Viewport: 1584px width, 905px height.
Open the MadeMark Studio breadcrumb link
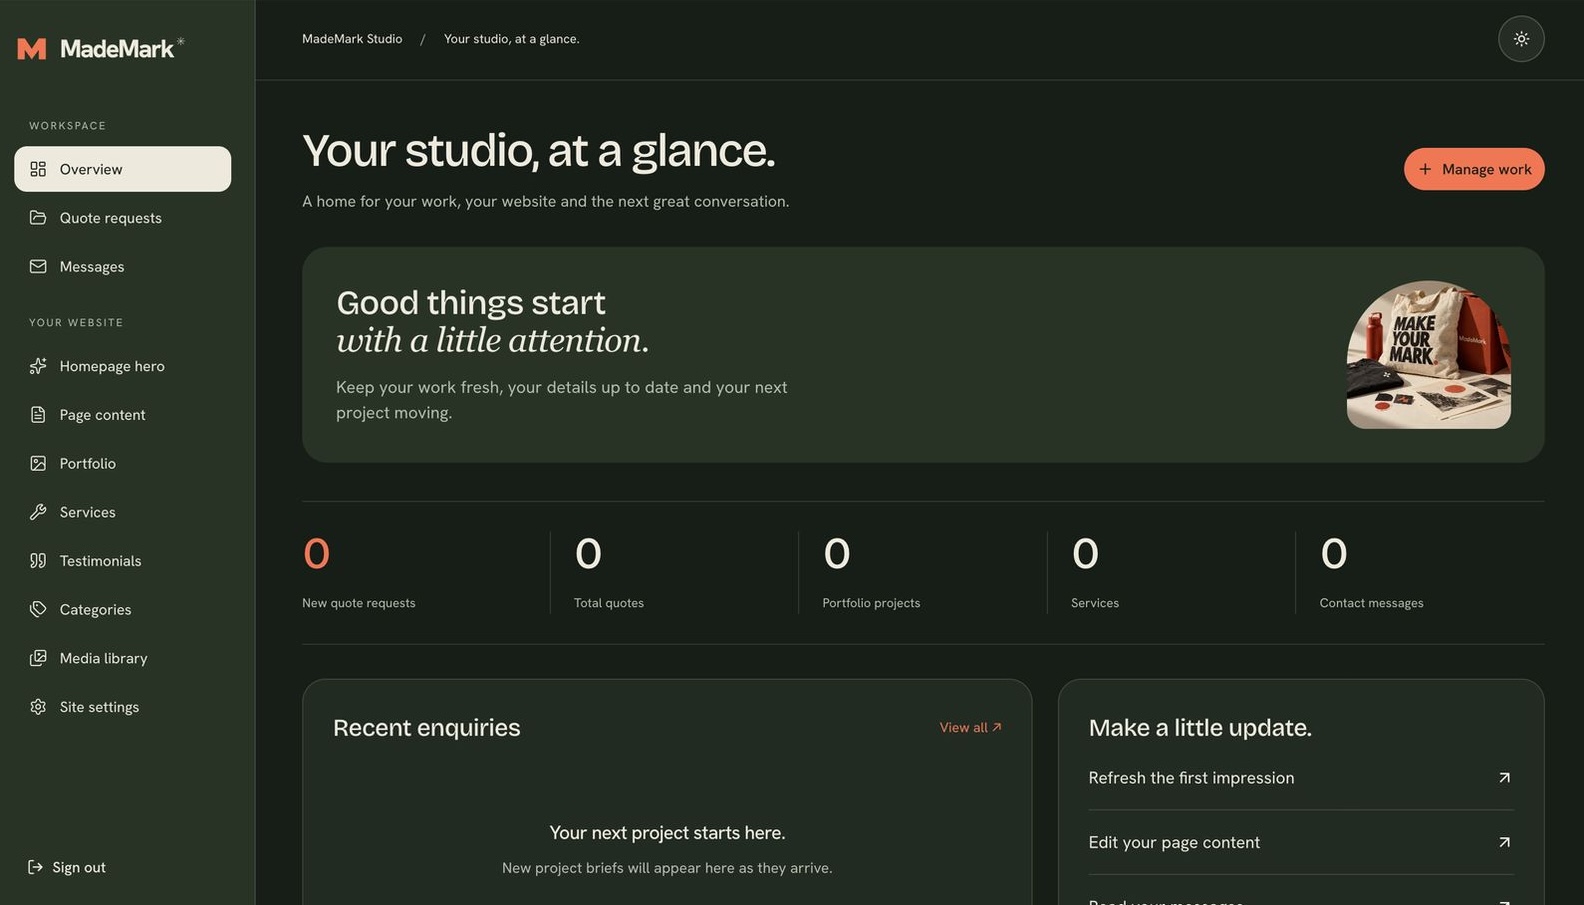pos(352,39)
